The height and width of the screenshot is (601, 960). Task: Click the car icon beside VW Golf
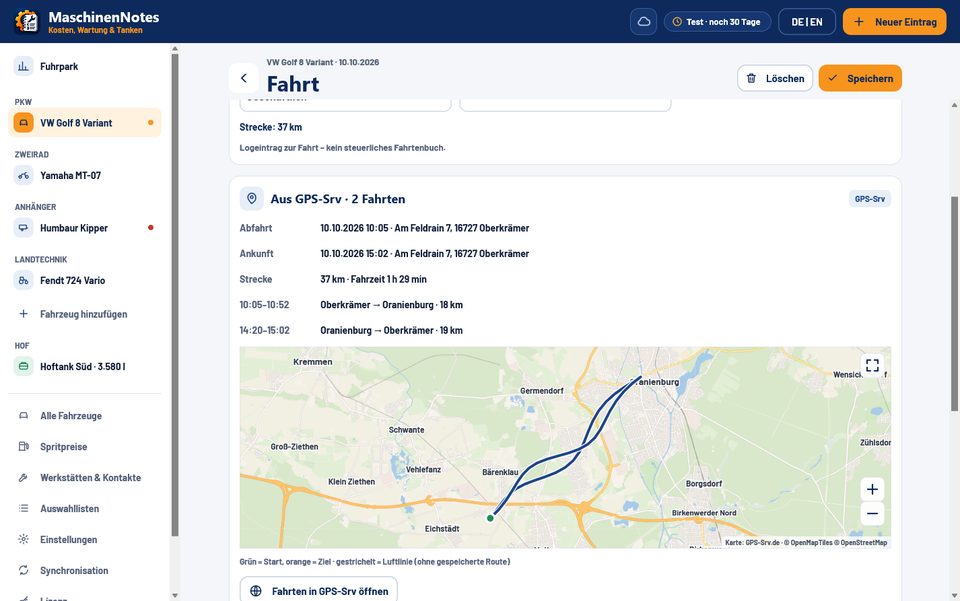[23, 122]
